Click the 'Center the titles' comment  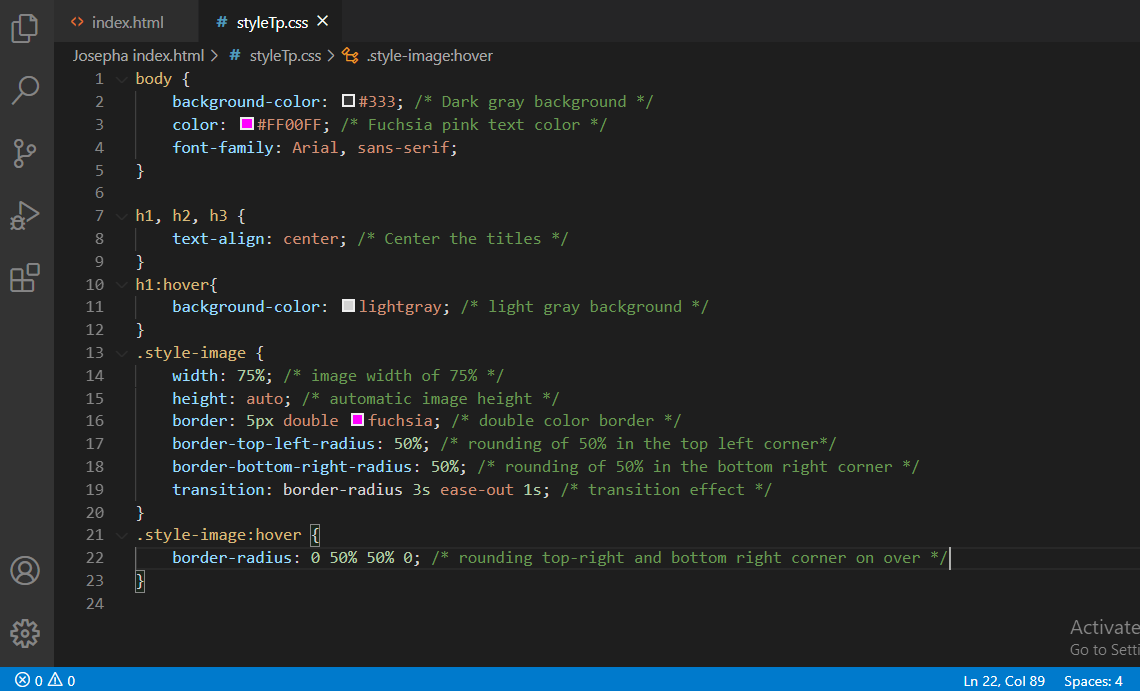462,239
